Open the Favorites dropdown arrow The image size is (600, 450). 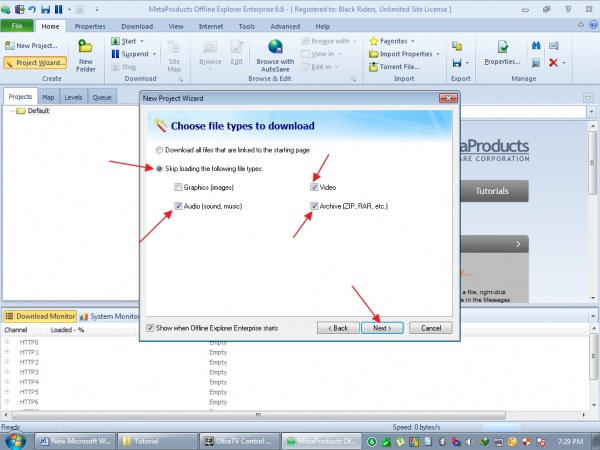click(412, 41)
